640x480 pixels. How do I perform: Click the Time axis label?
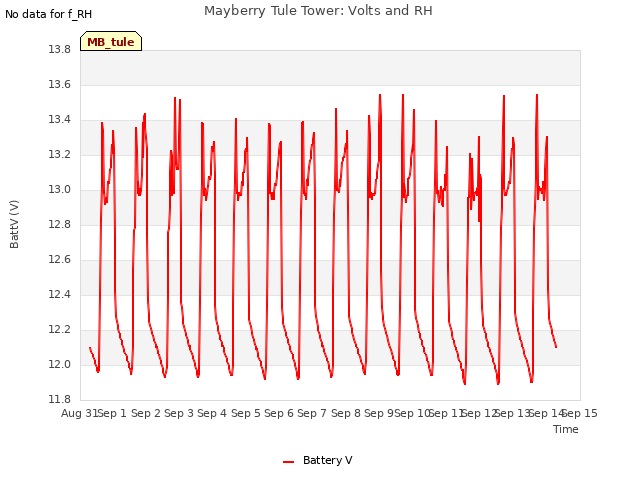click(566, 429)
